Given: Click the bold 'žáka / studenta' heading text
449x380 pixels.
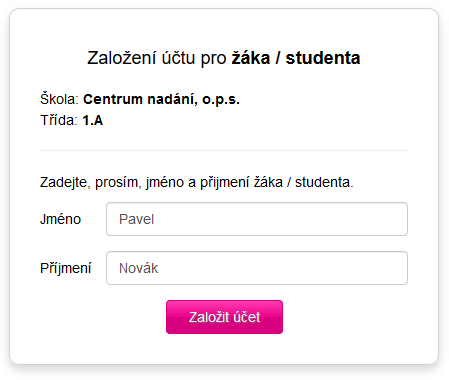Looking at the screenshot, I should [x=296, y=58].
